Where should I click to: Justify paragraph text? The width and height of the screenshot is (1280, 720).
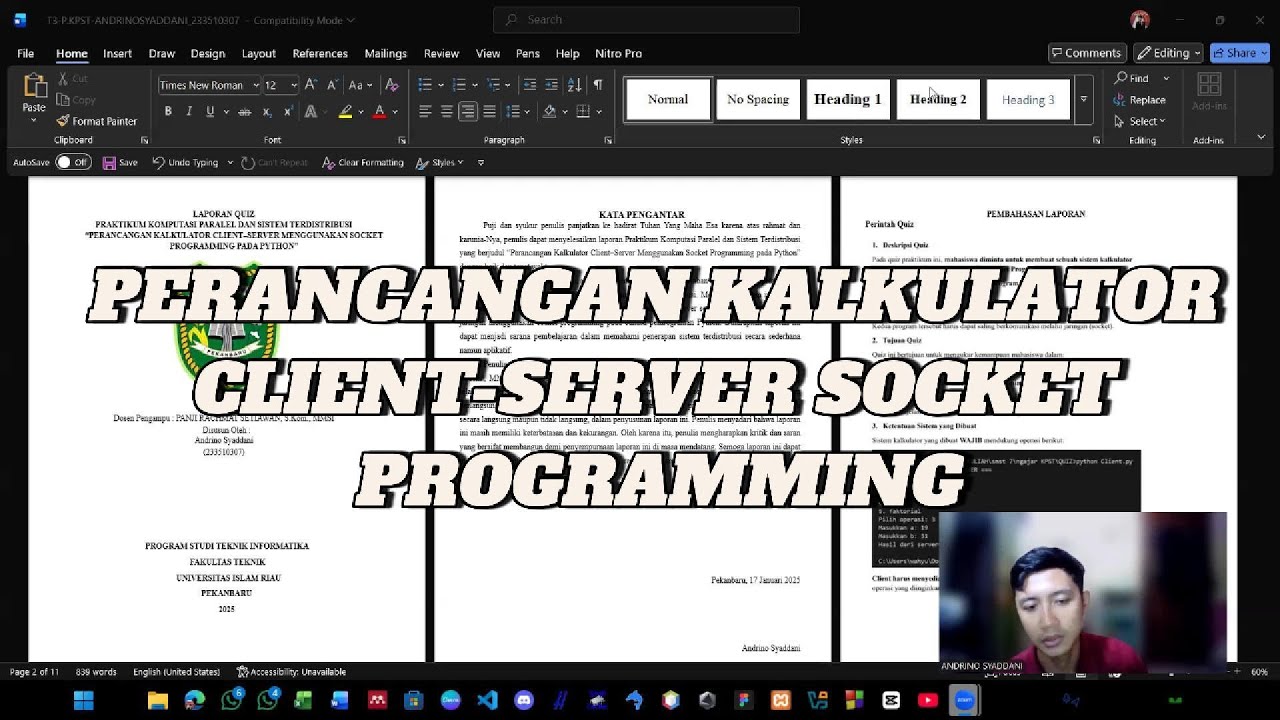tap(489, 112)
